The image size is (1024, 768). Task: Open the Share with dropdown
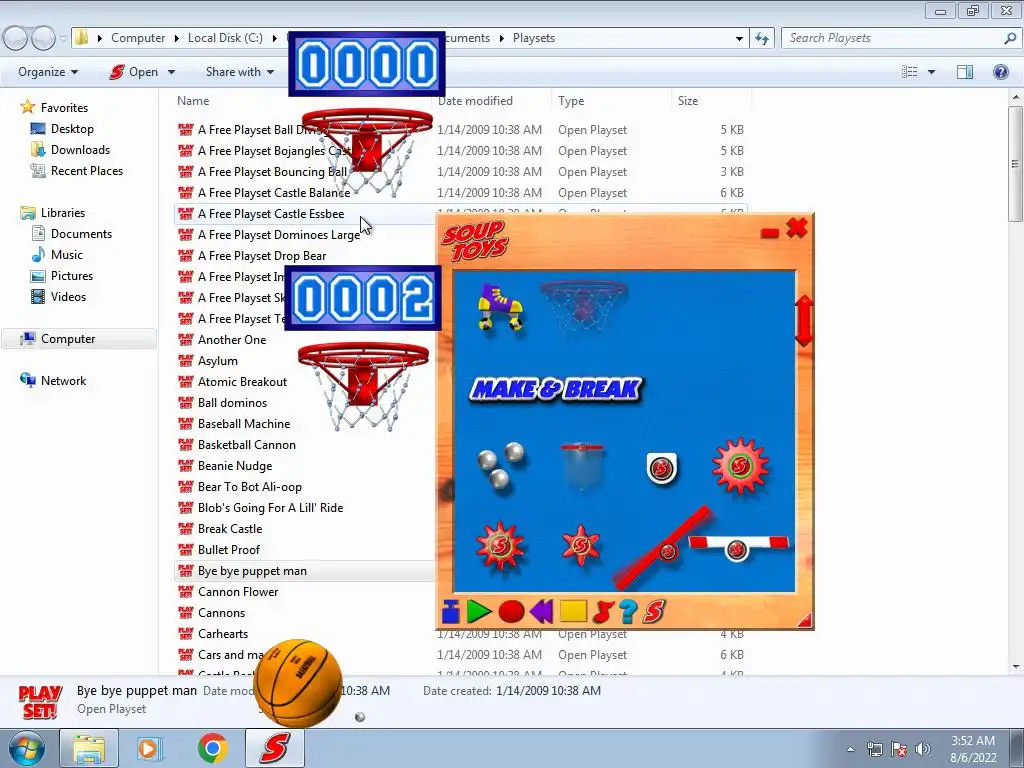[x=239, y=72]
